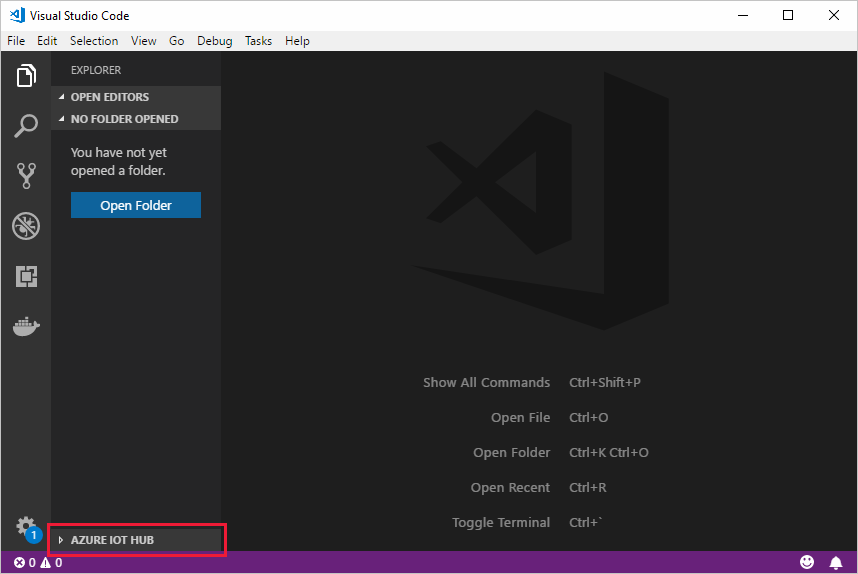Click the Explorer panel title

(x=96, y=70)
